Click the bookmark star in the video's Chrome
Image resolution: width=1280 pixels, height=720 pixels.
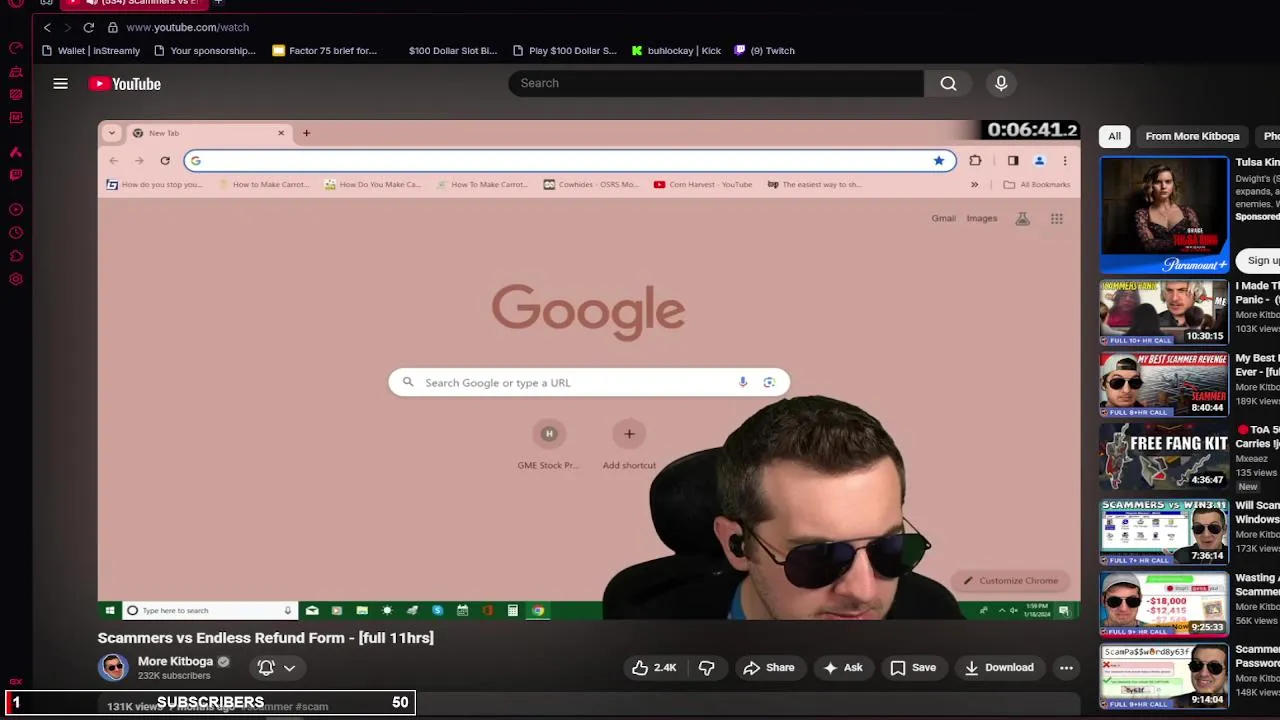coord(938,161)
